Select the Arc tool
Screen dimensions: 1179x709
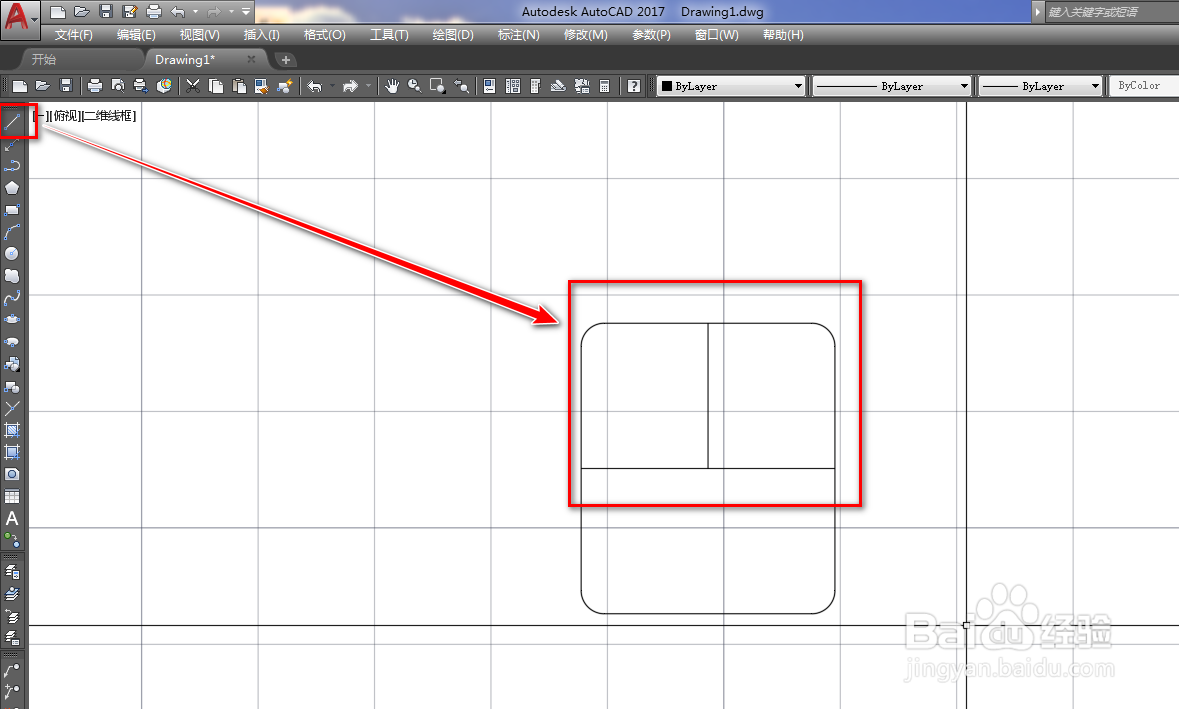(x=12, y=232)
